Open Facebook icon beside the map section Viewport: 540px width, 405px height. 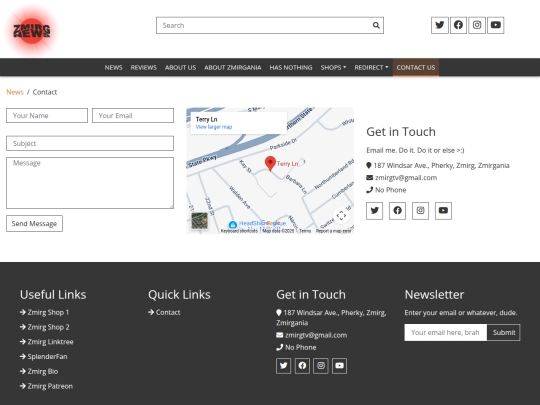point(397,211)
